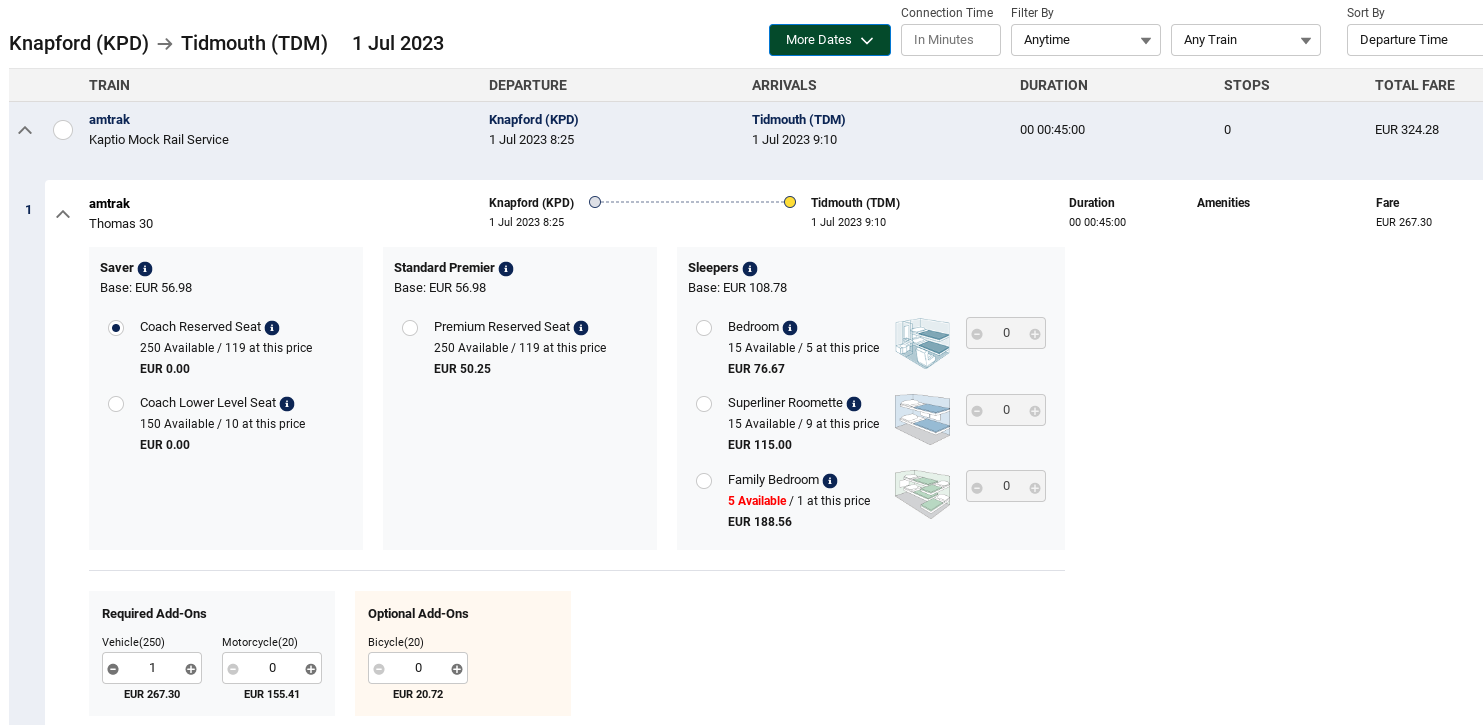Click info icon beside Superliner Roomette

[854, 404]
